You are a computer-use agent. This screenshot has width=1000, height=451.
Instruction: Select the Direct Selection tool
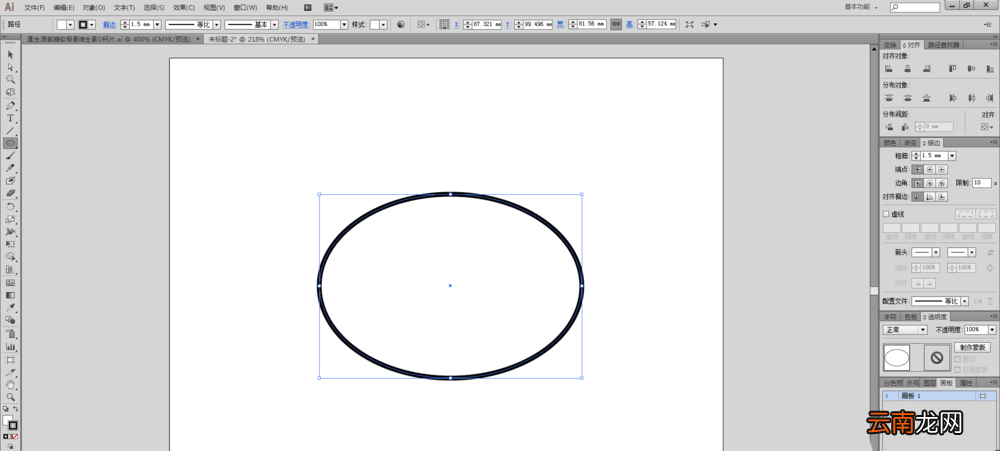click(10, 67)
